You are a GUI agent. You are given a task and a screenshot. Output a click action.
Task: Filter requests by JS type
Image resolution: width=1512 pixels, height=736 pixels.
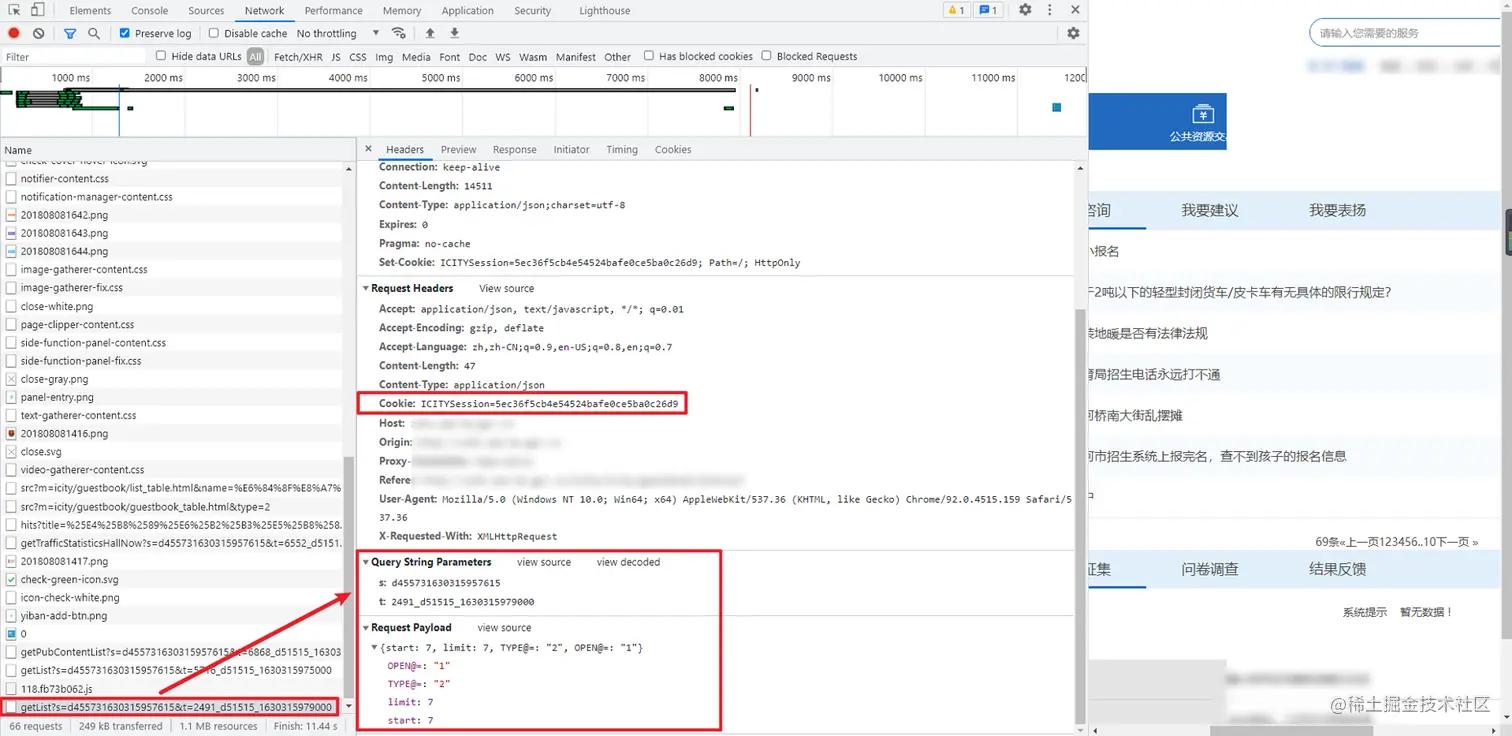tap(336, 57)
